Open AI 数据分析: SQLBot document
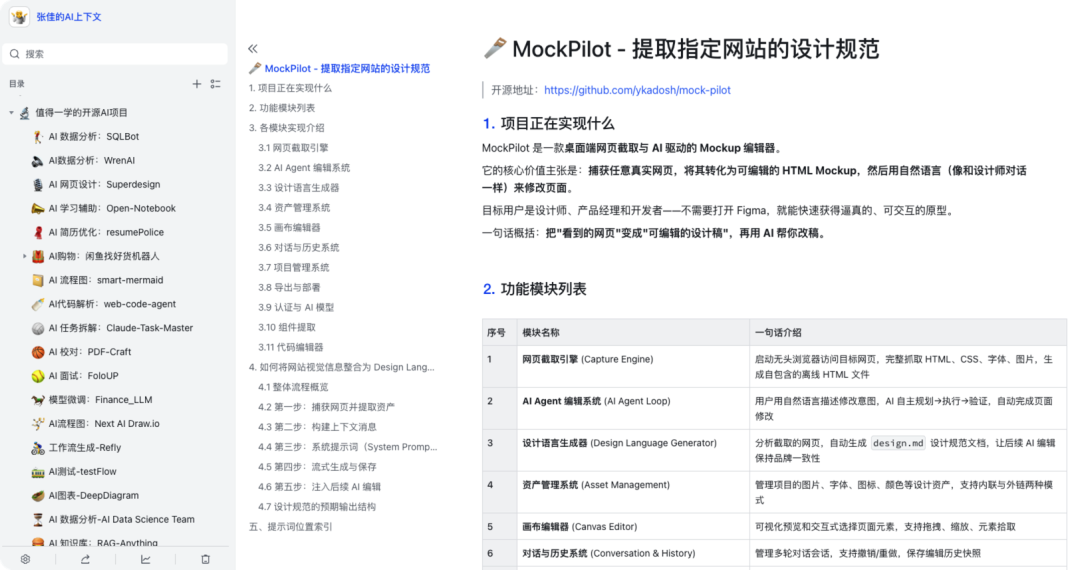 (x=94, y=136)
